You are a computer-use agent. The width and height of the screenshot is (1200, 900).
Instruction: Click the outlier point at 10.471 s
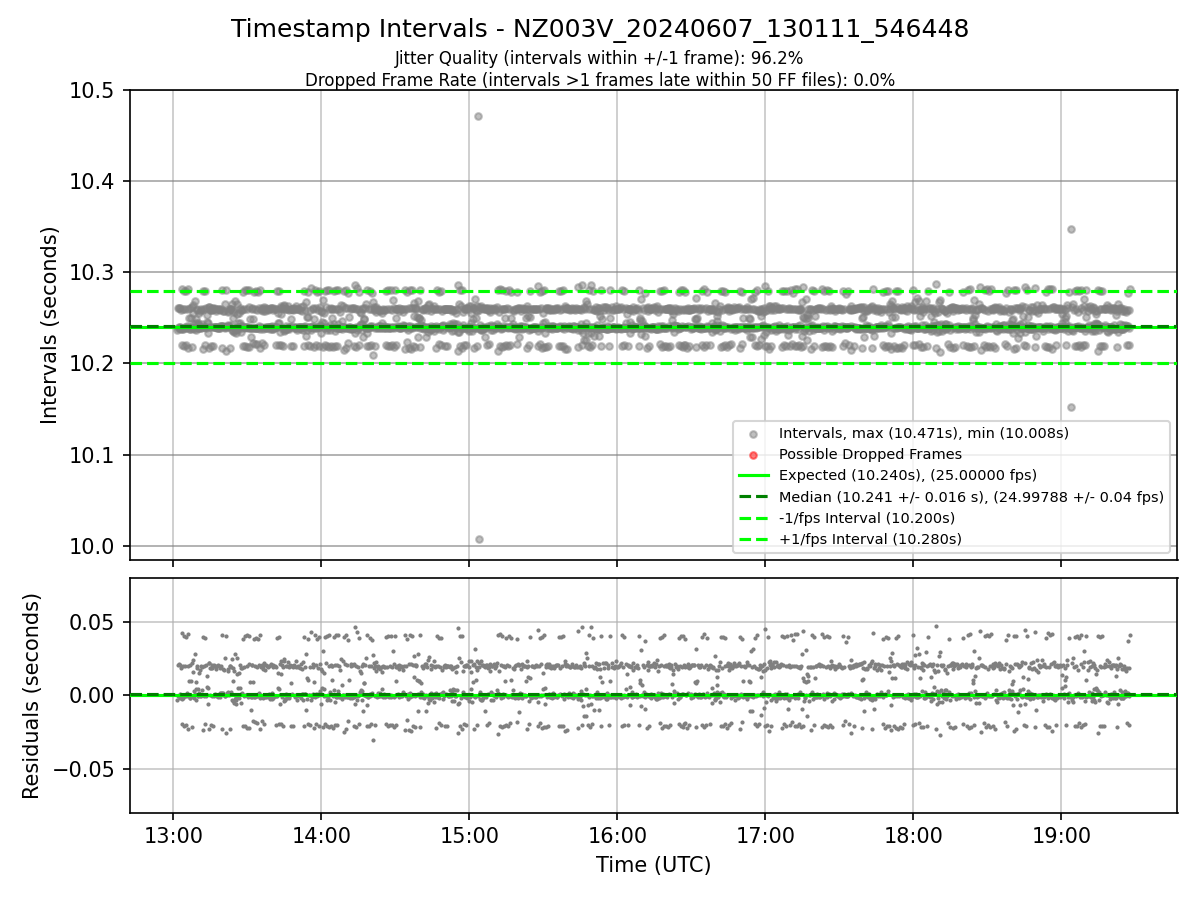(x=478, y=116)
